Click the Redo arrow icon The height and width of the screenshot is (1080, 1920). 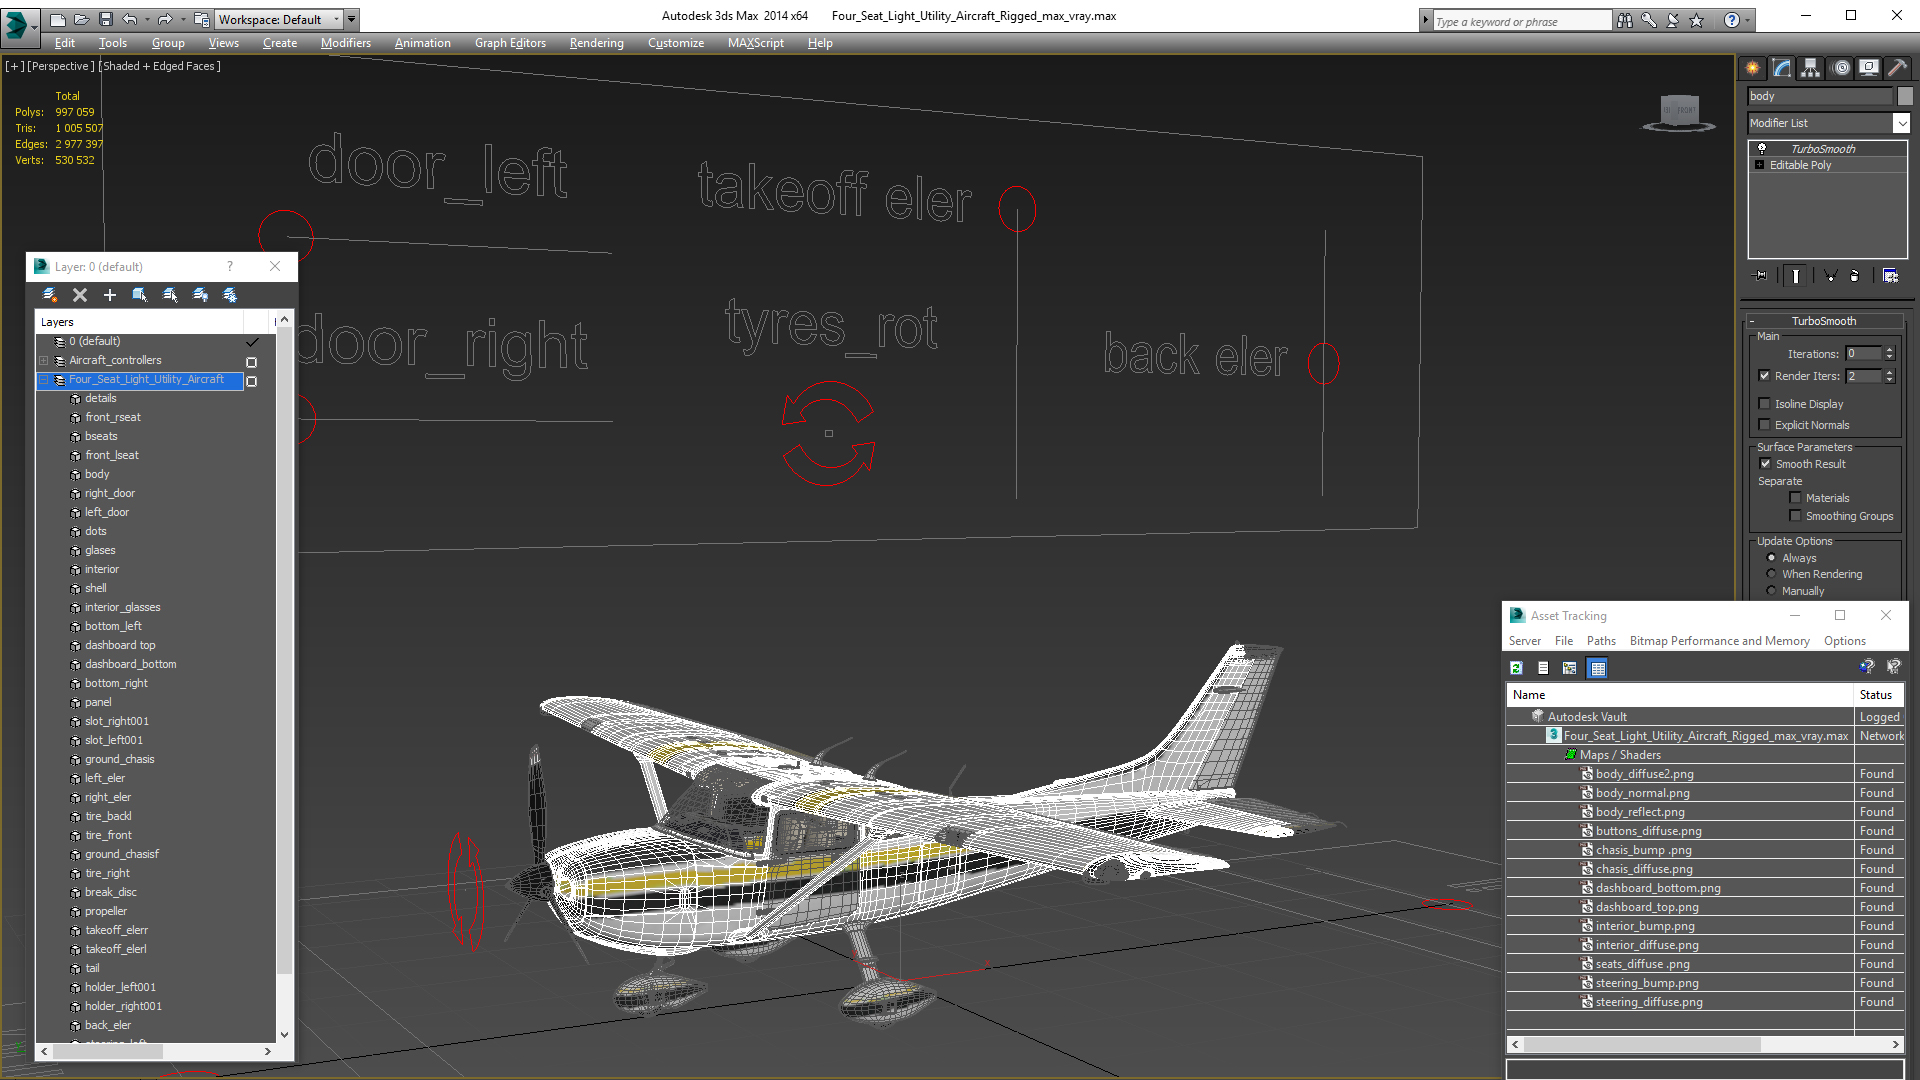click(165, 19)
